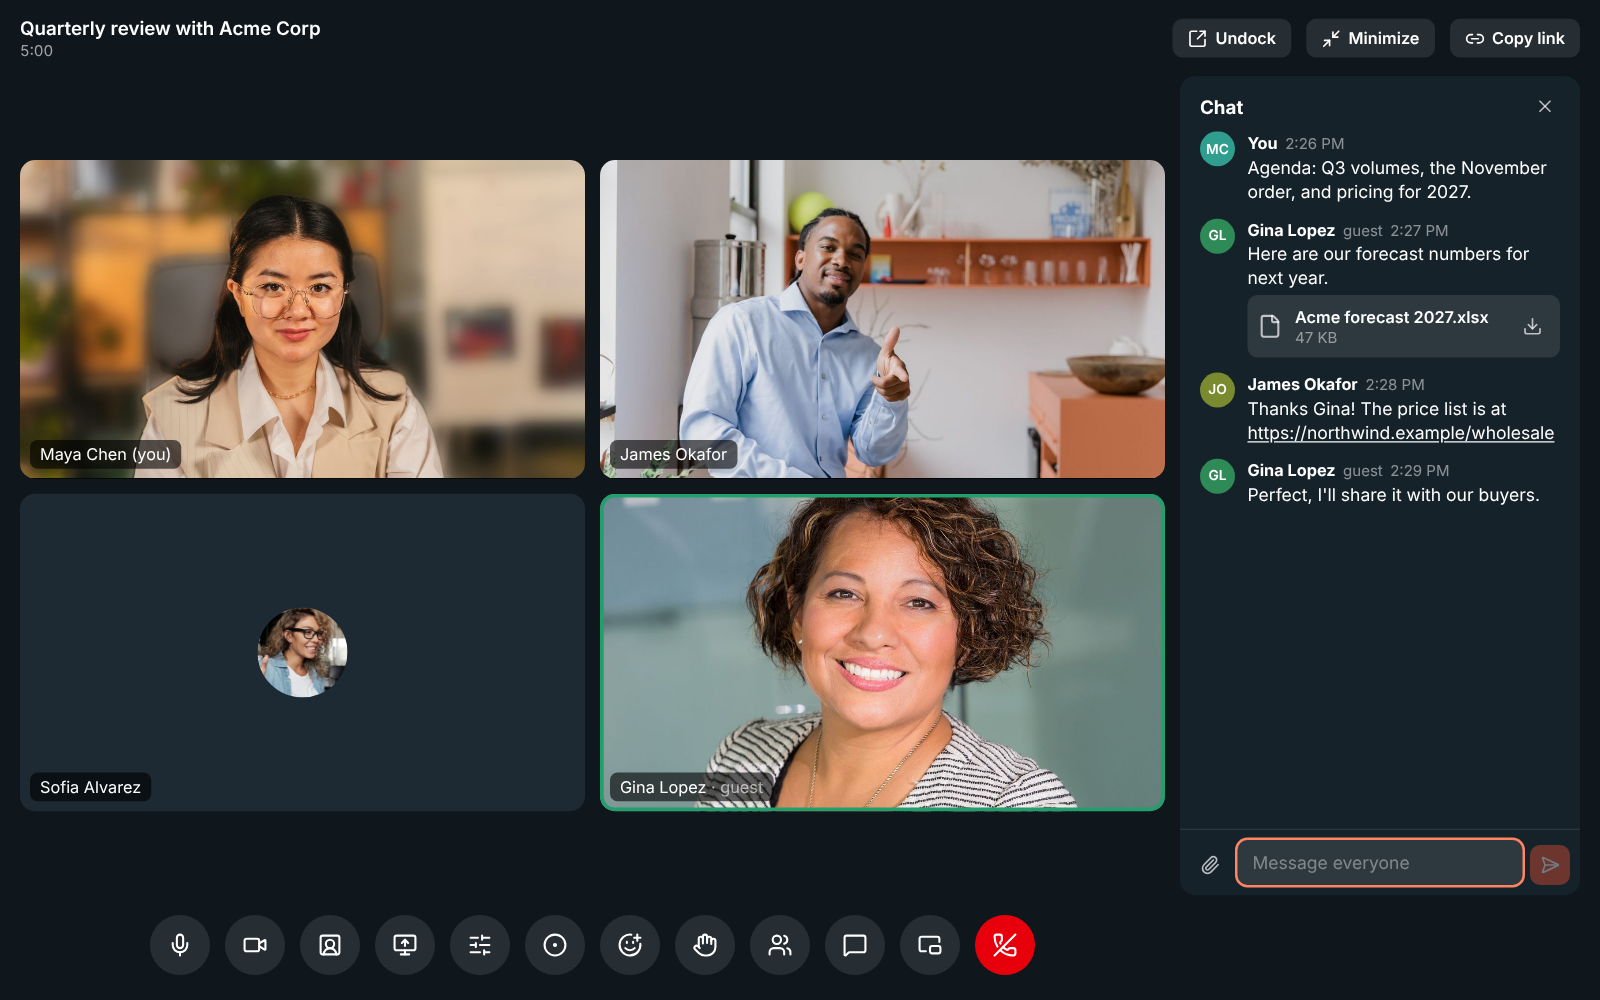
Task: Click message 'Perfect, I'll share it with our buyers.'
Action: [1393, 495]
